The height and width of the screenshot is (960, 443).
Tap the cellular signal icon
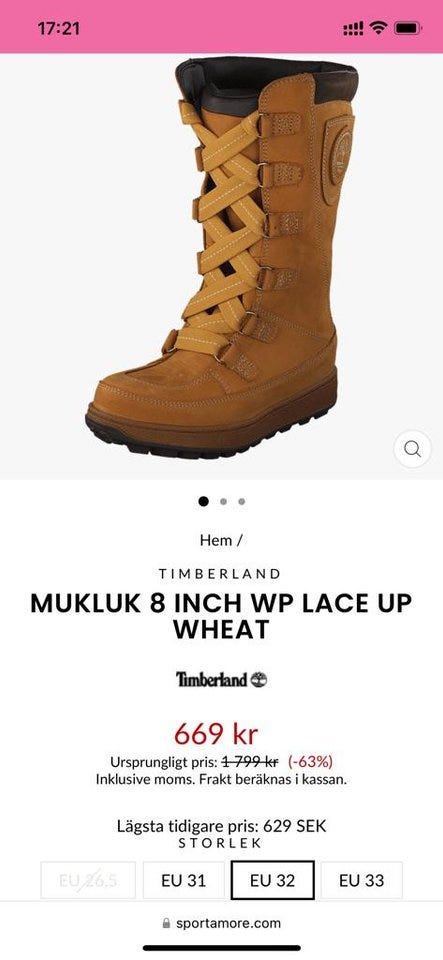click(353, 28)
